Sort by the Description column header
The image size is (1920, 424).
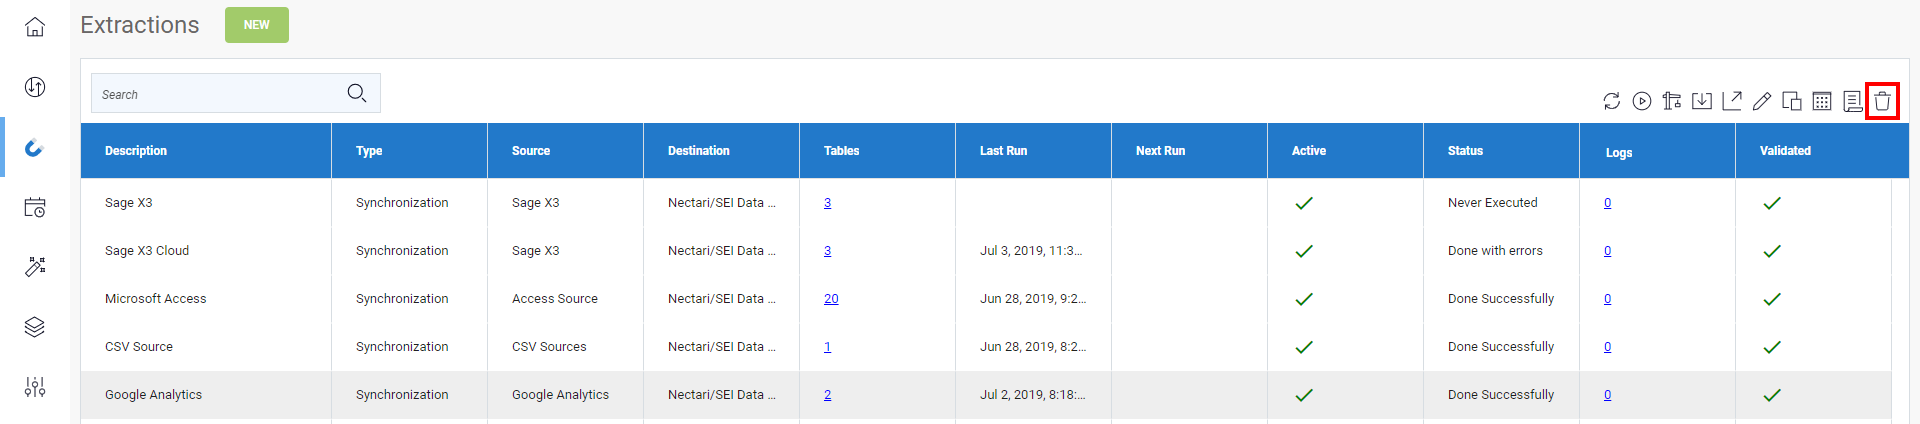click(136, 151)
